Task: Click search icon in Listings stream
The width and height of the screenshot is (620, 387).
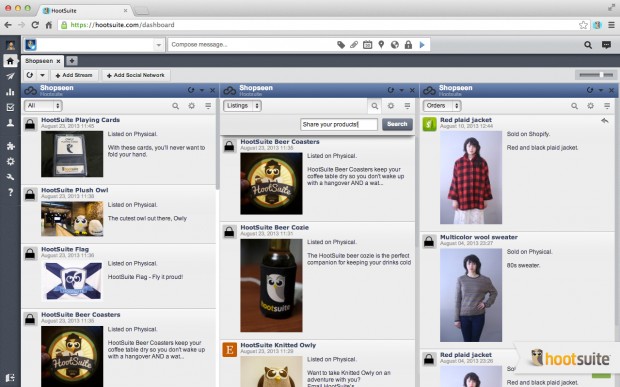Action: click(x=374, y=106)
